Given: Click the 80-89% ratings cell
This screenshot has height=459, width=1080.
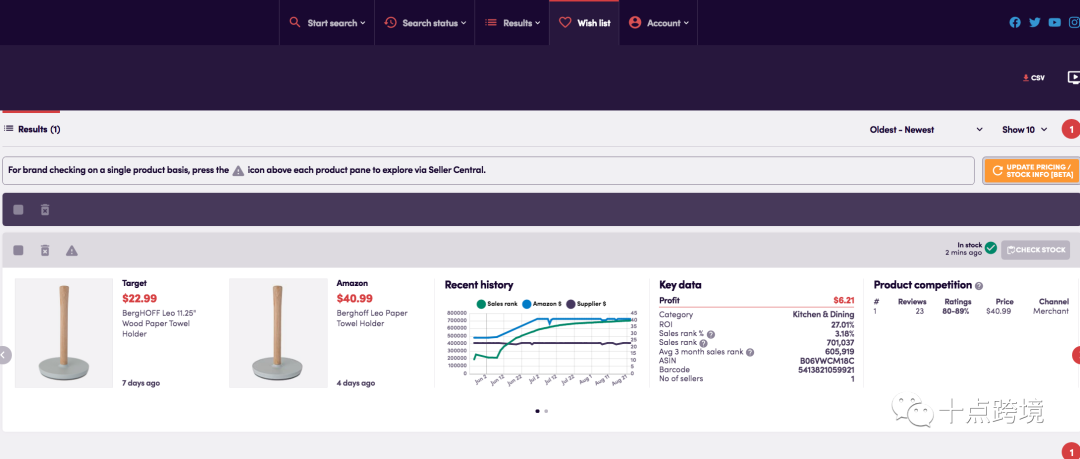Looking at the screenshot, I should 957,312.
